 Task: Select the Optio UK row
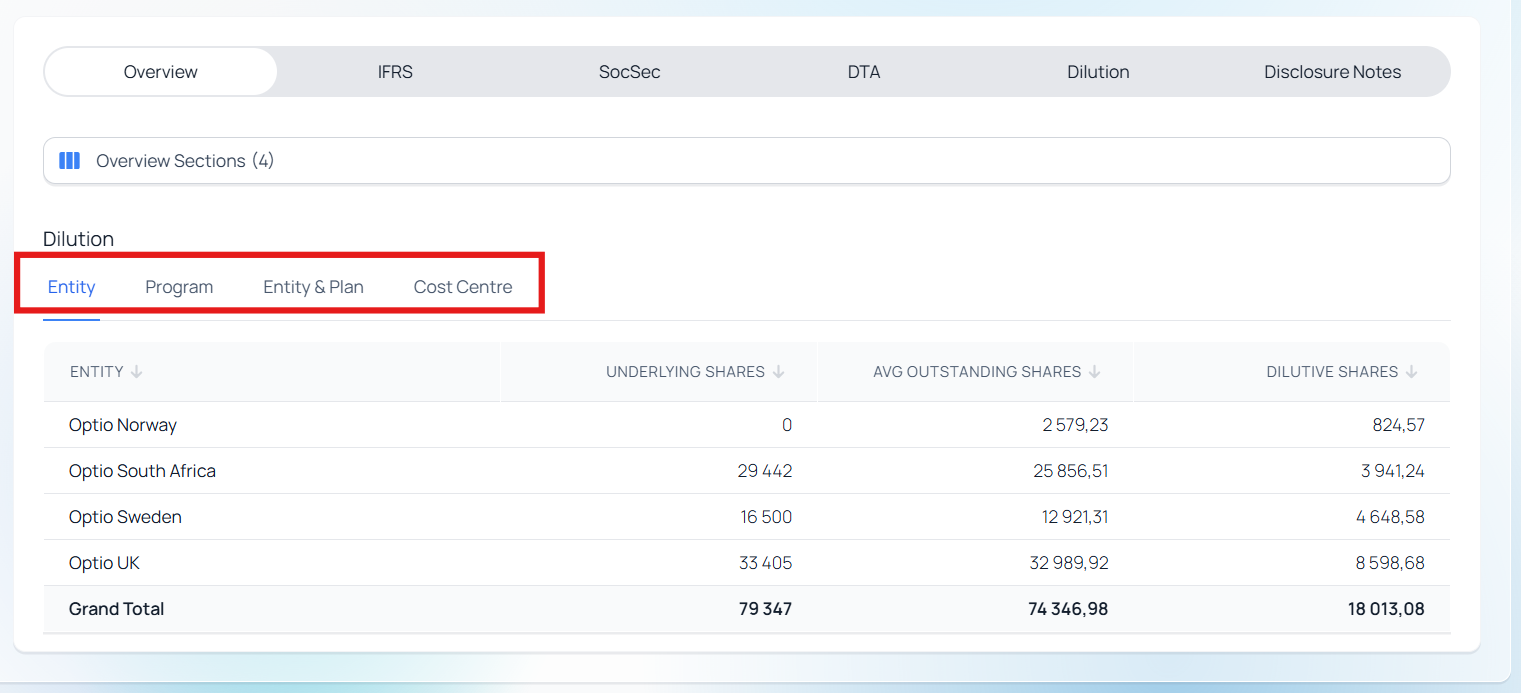tap(747, 563)
